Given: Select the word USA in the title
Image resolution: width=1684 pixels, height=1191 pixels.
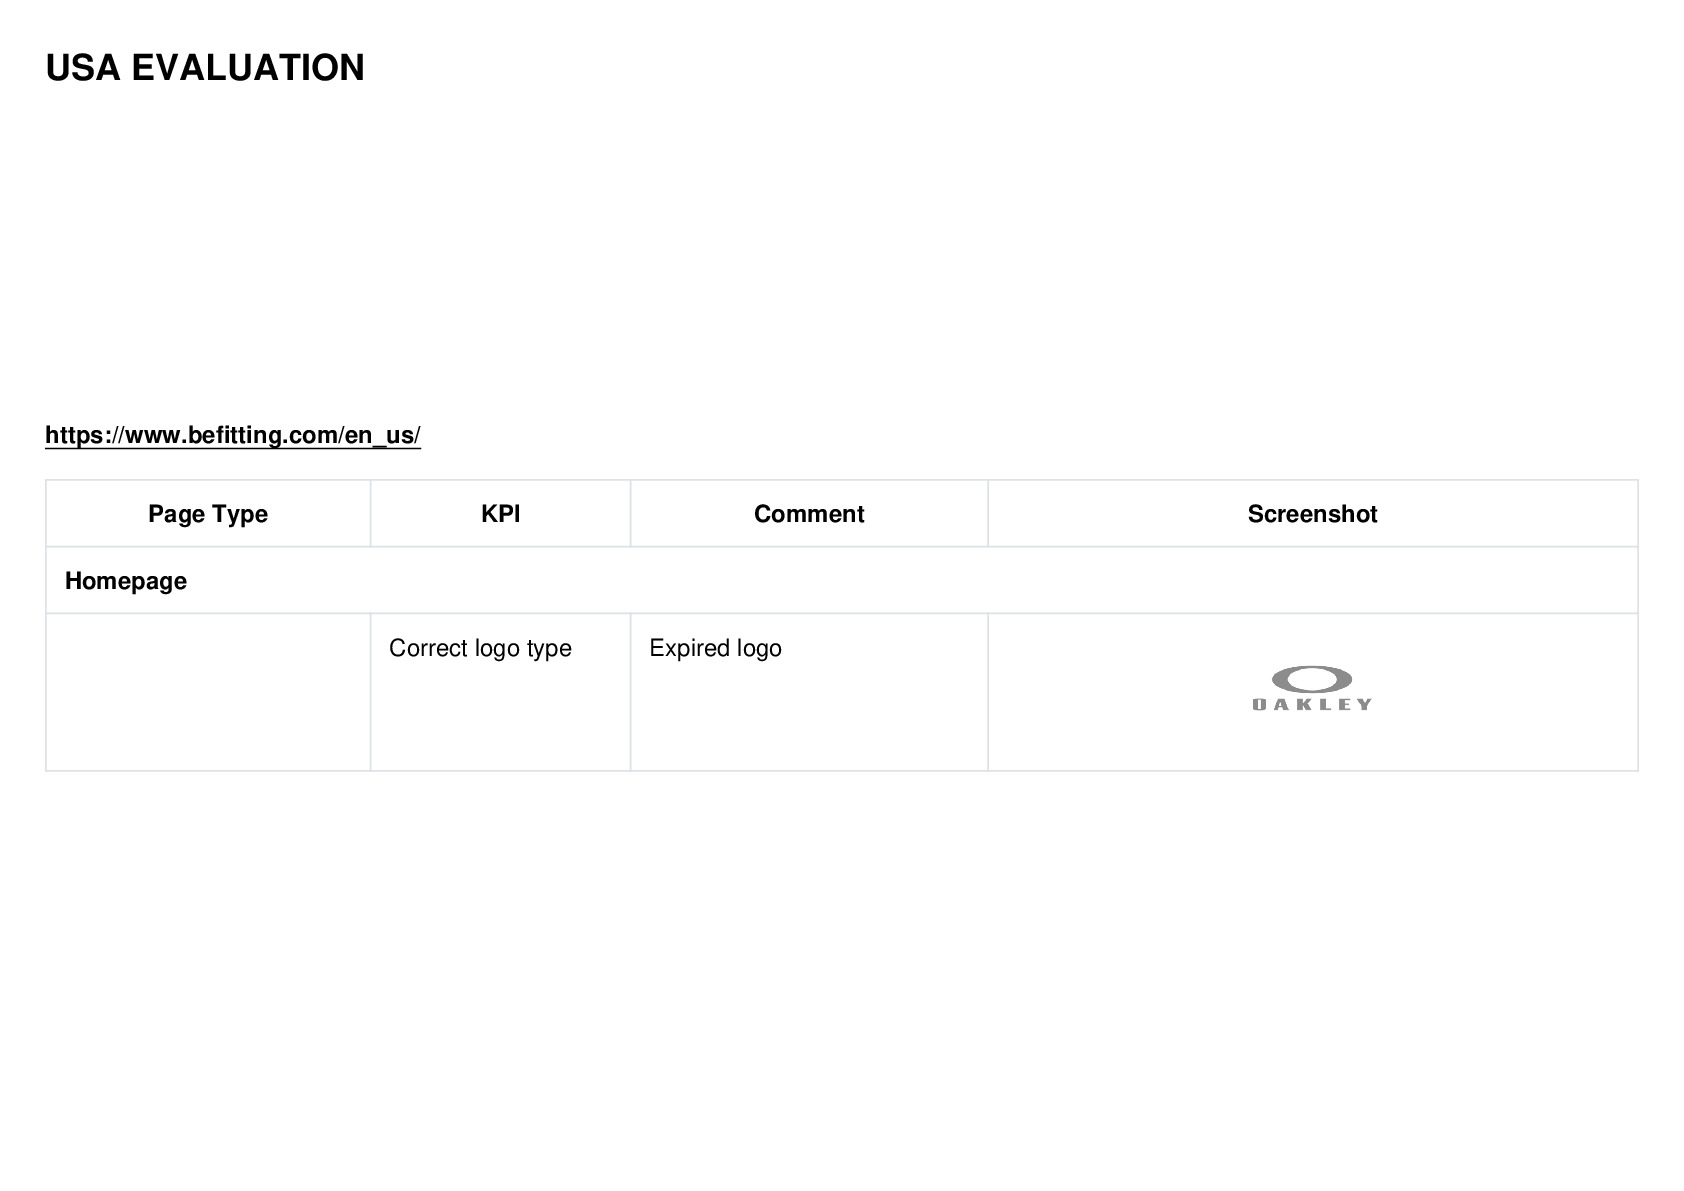Looking at the screenshot, I should coord(83,68).
